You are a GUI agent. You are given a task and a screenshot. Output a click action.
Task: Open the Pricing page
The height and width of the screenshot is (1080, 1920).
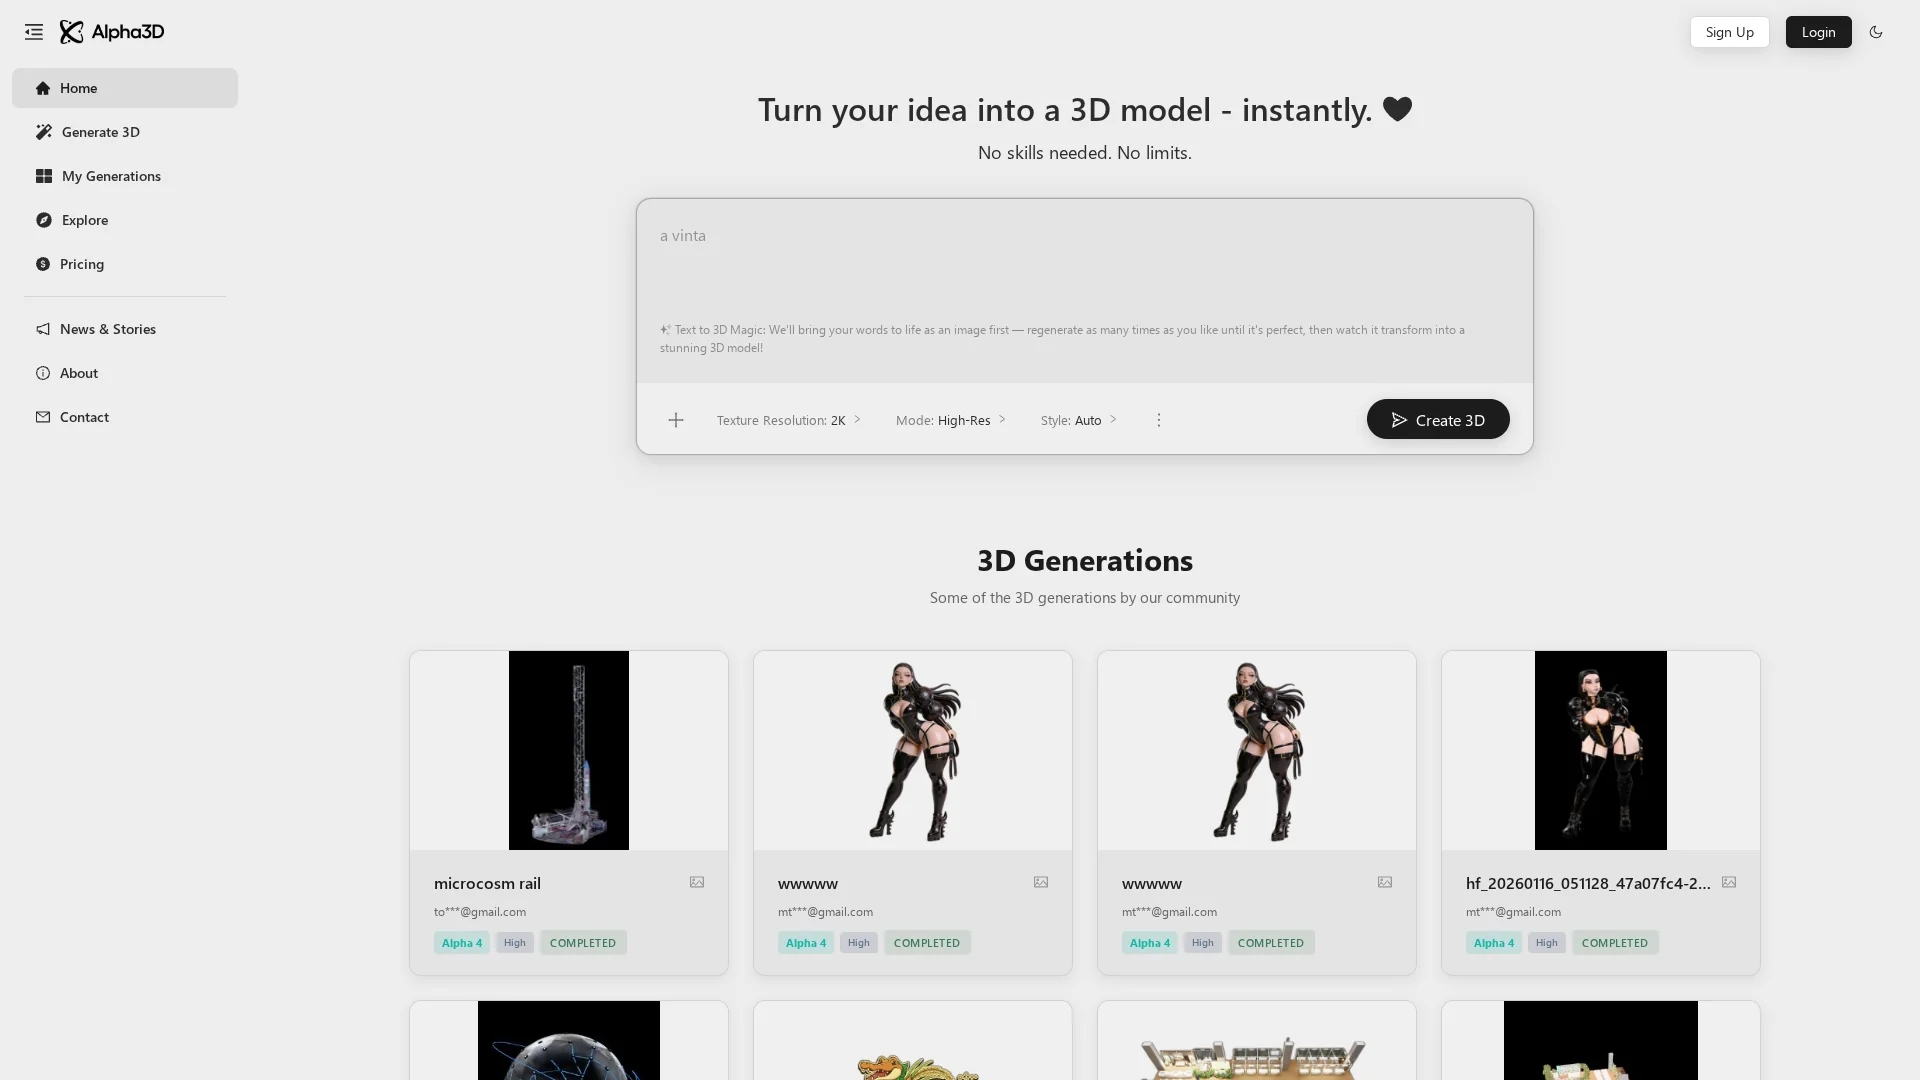(125, 264)
